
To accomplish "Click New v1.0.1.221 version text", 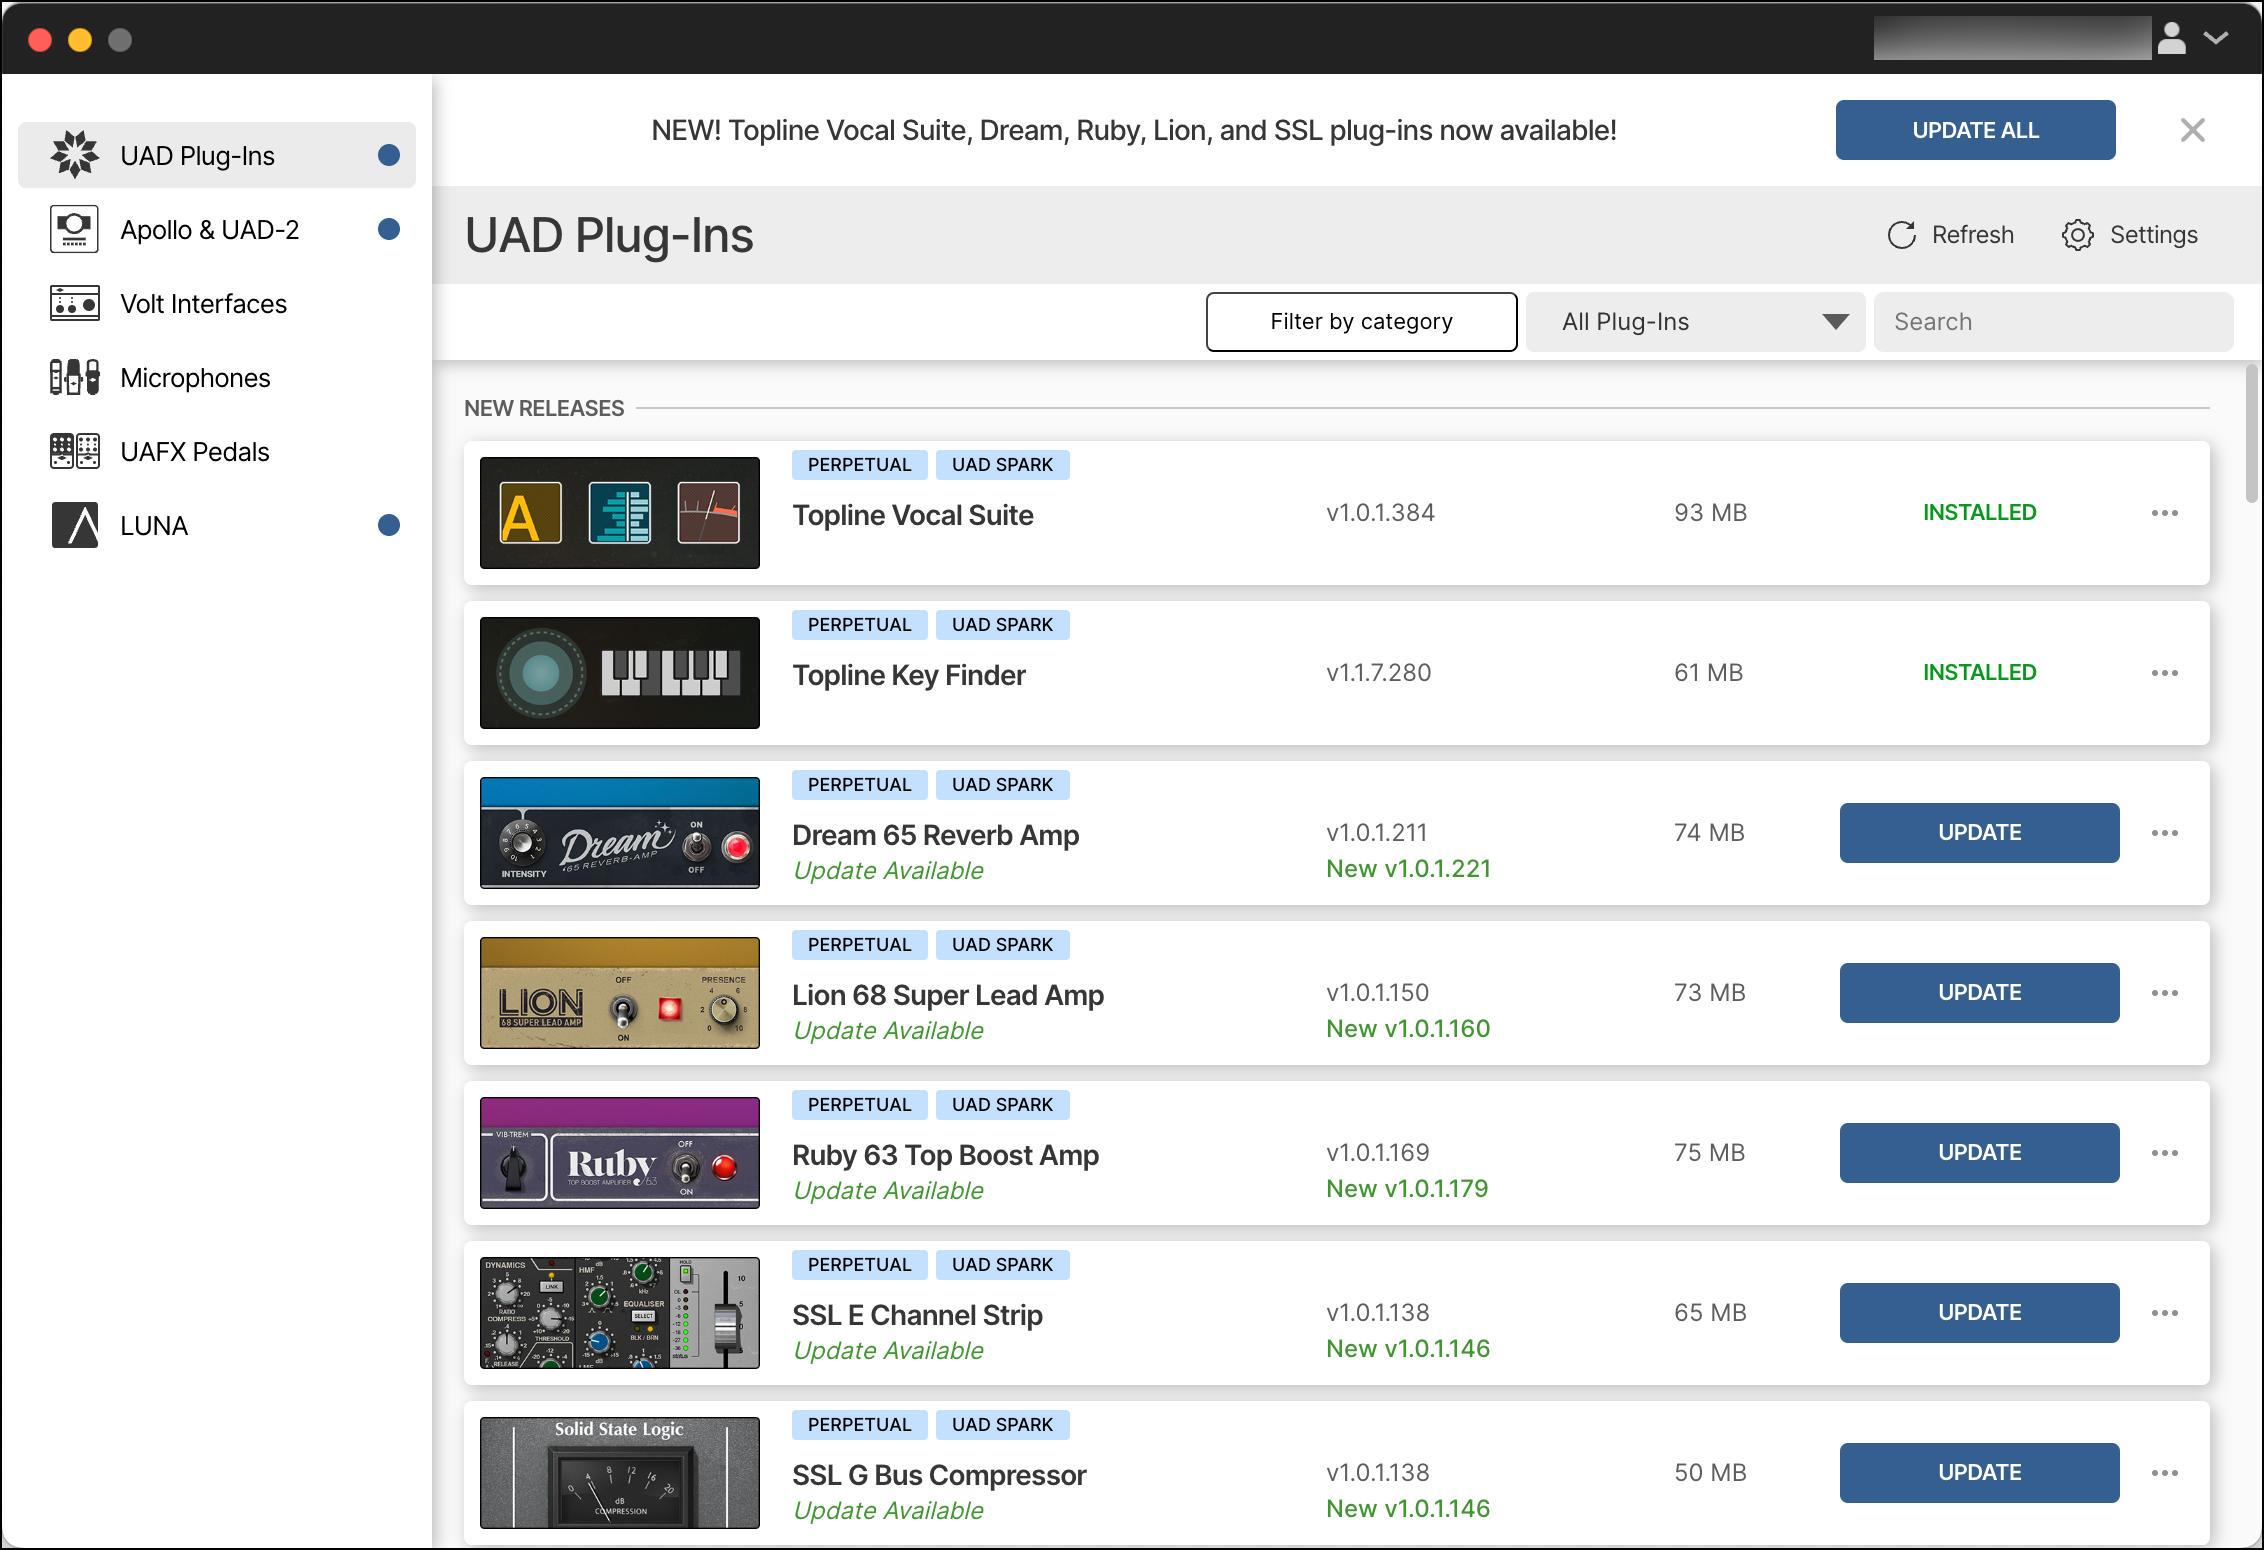I will tap(1408, 869).
